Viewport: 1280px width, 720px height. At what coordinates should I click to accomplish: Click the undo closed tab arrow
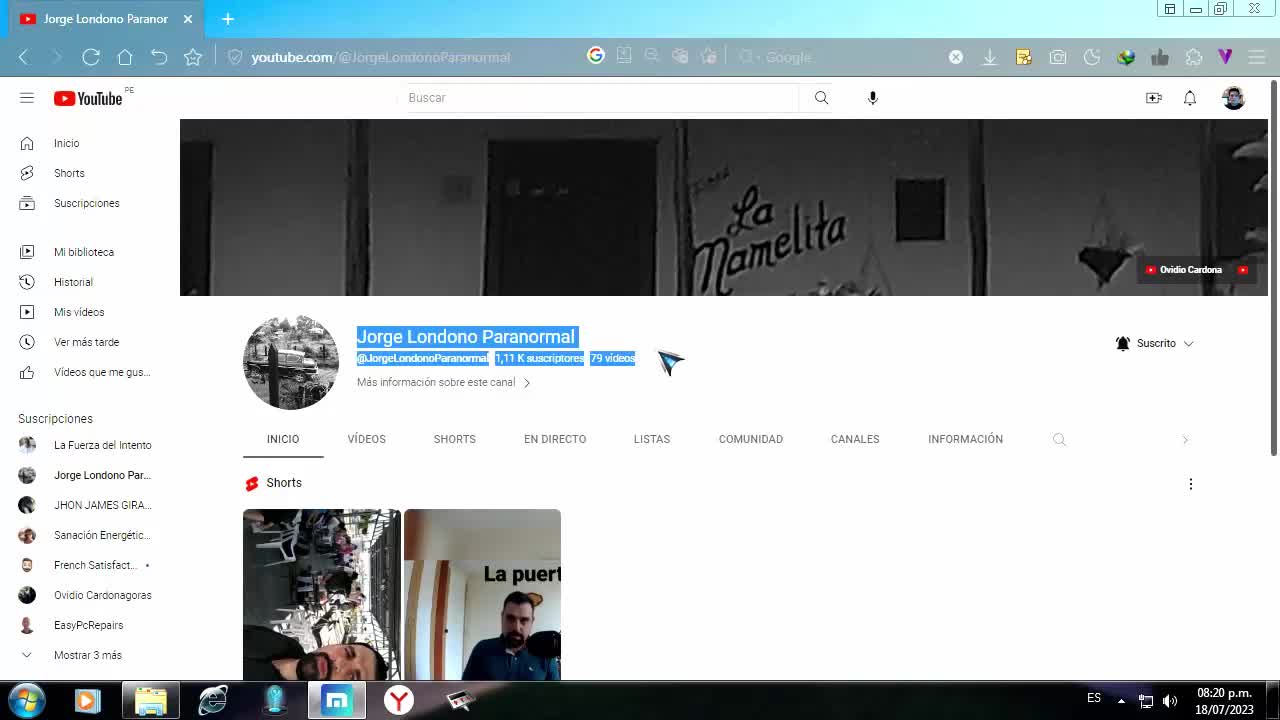point(159,57)
